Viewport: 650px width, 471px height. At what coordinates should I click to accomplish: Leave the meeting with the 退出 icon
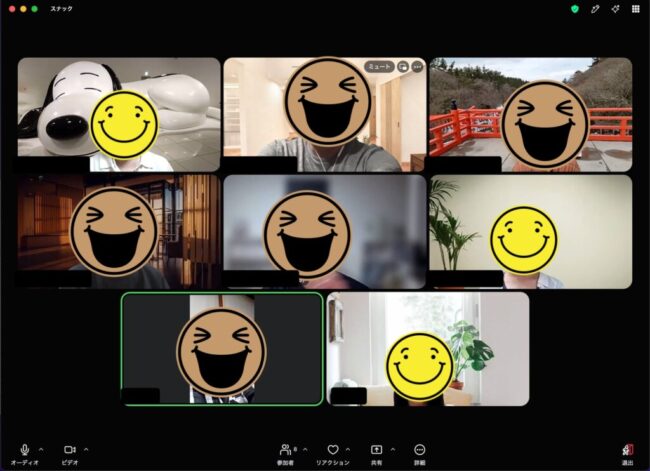[627, 450]
